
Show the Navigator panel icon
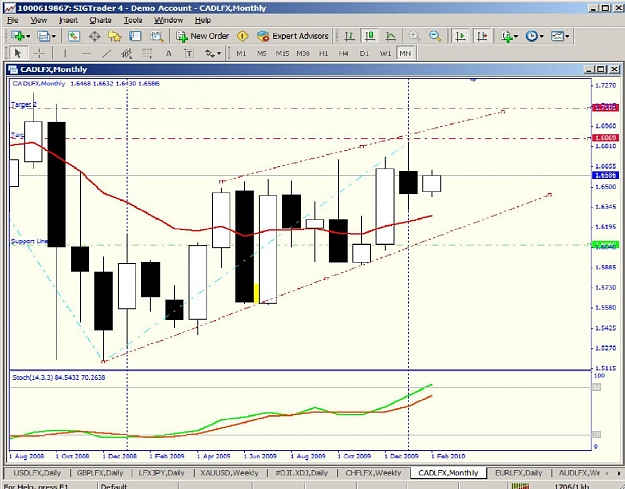pos(115,36)
